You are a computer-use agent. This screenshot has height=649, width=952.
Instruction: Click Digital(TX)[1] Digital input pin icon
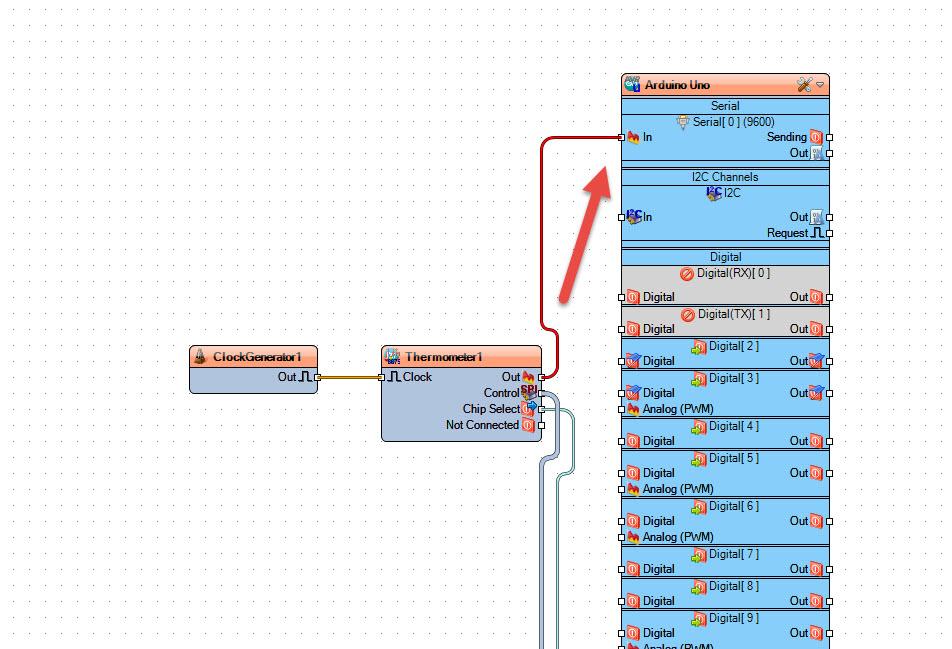pos(633,329)
